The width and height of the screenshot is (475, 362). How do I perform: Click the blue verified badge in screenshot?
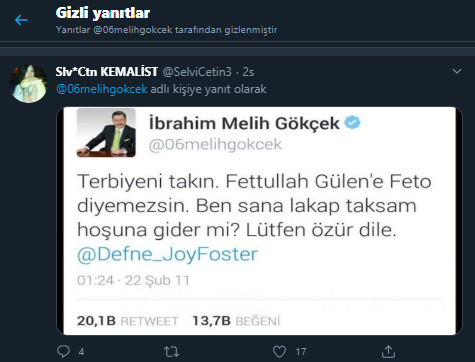pyautogui.click(x=352, y=123)
